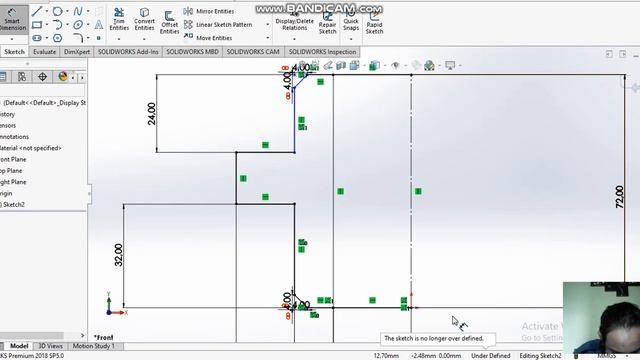Viewport: 640px width, 360px height.
Task: Click Move Entities command
Action: pos(208,38)
